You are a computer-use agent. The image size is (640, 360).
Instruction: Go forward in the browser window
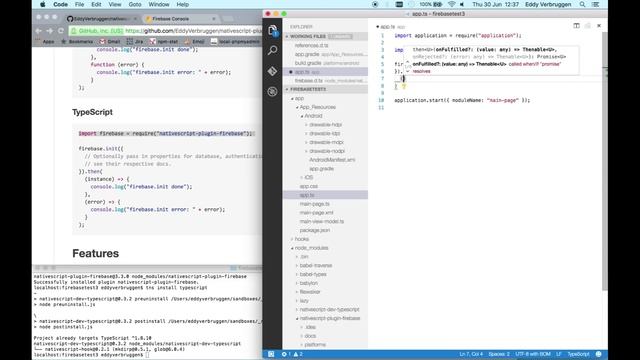(49, 31)
